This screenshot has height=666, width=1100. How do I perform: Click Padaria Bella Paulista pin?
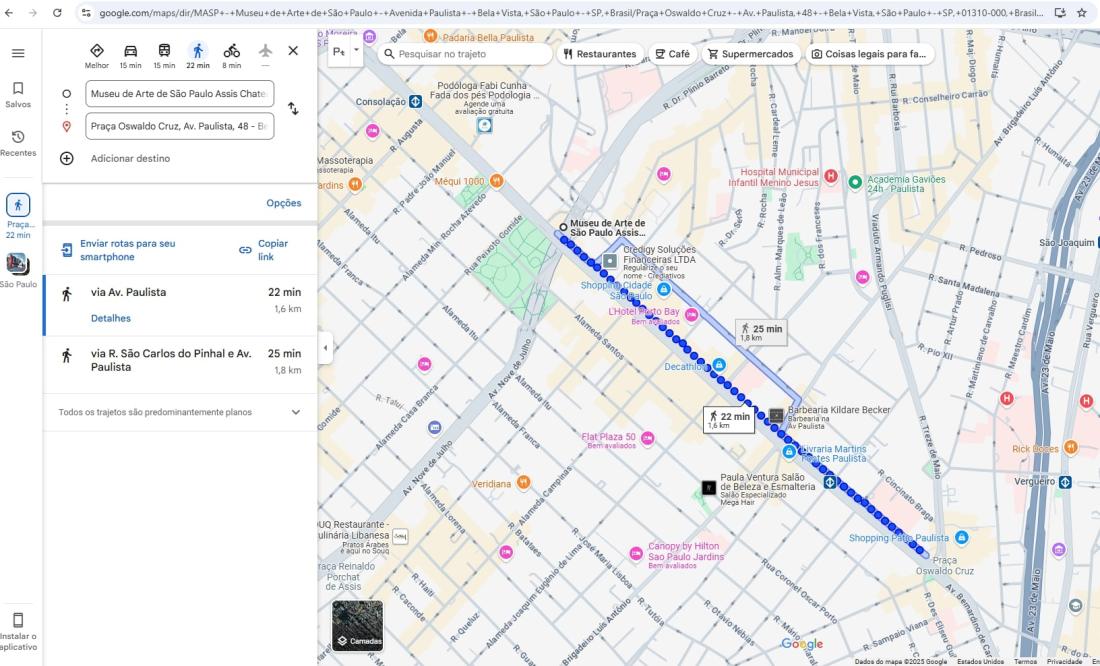point(431,36)
